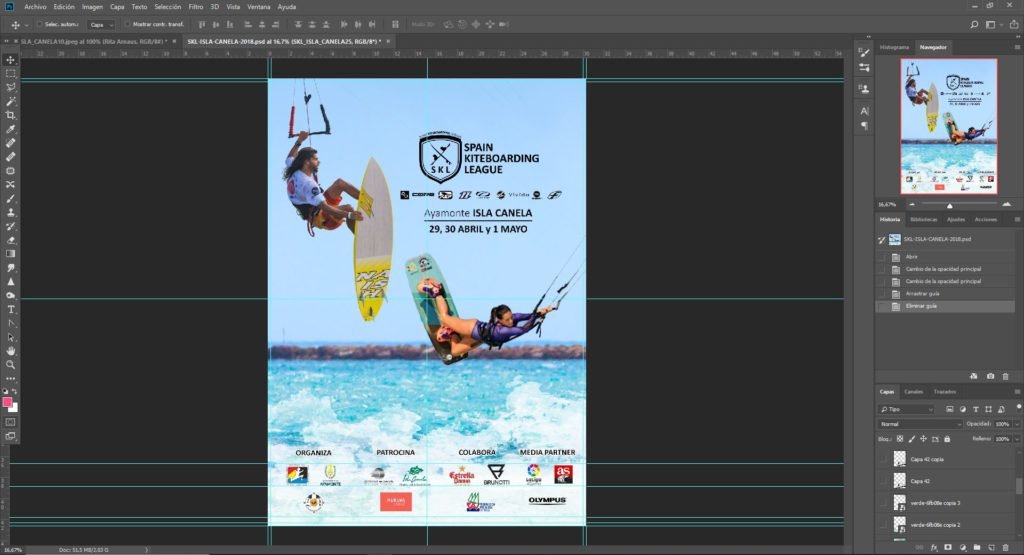
Task: Open the workspace switcher icon dropdown
Action: [993, 25]
